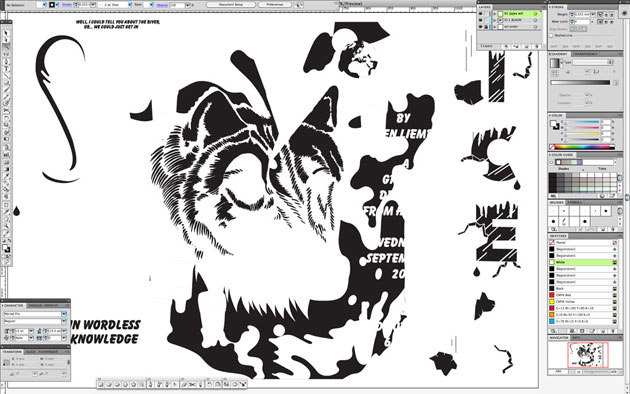Click the create new layer icon

tap(527, 47)
